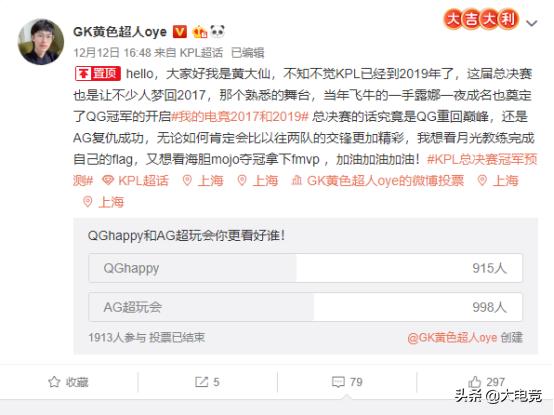
Task: Click the user avatar photo
Action: [x=41, y=42]
